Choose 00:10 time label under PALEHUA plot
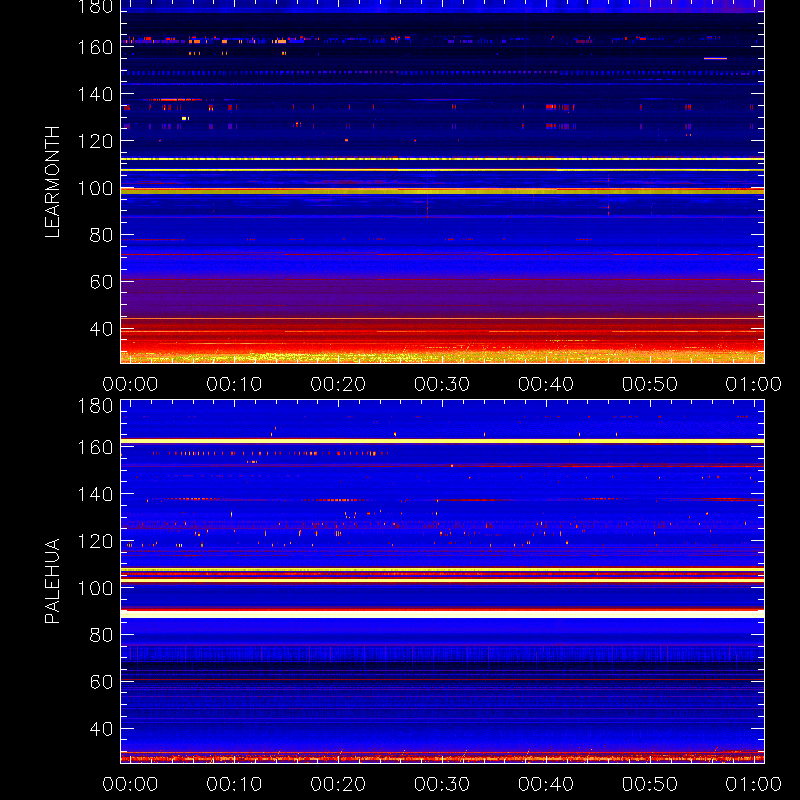Image resolution: width=800 pixels, height=800 pixels. click(234, 784)
